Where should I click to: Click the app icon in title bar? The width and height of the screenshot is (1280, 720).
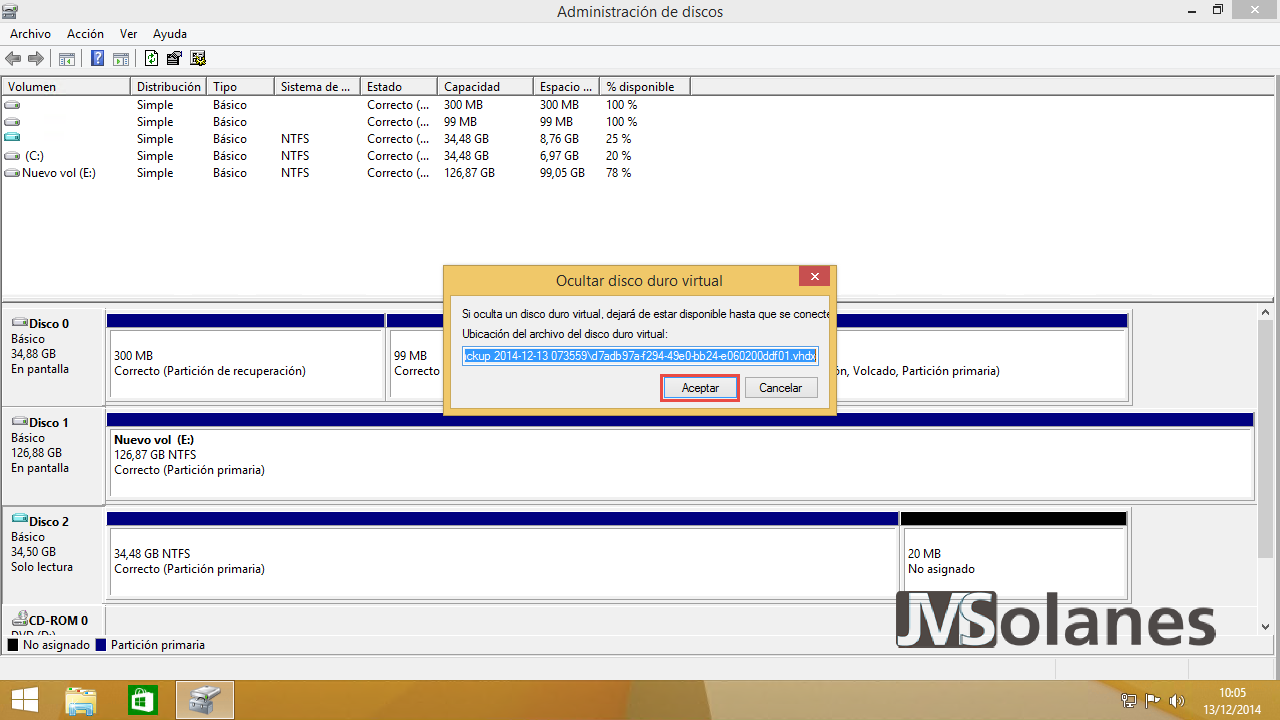tap(10, 11)
